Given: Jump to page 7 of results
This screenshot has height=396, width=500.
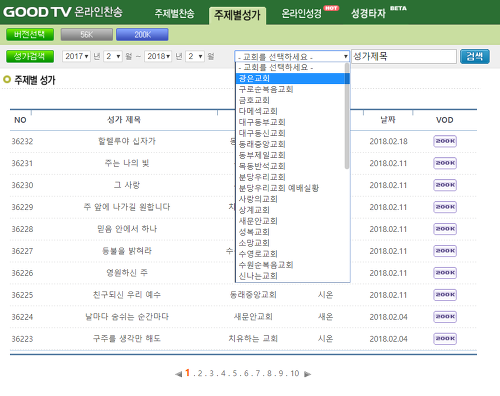Looking at the screenshot, I should pos(258,373).
